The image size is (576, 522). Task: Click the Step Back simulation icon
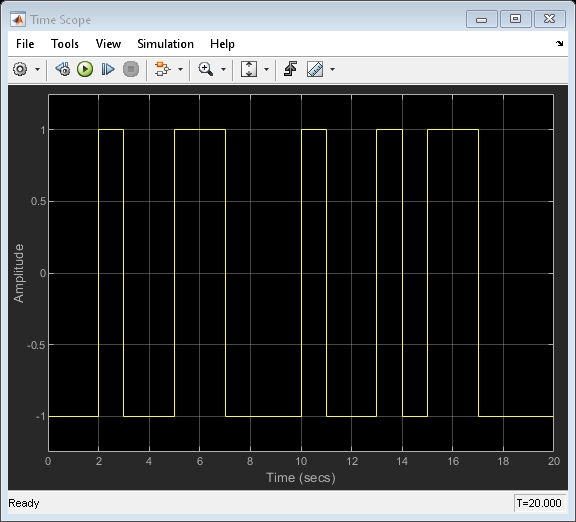click(63, 69)
